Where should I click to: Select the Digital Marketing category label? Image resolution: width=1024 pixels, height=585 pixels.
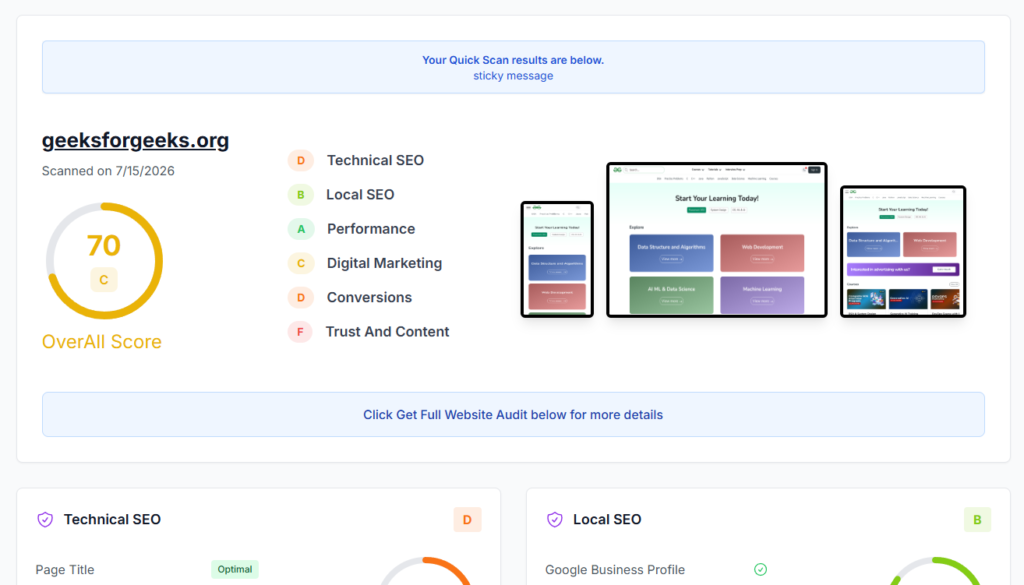(x=385, y=263)
